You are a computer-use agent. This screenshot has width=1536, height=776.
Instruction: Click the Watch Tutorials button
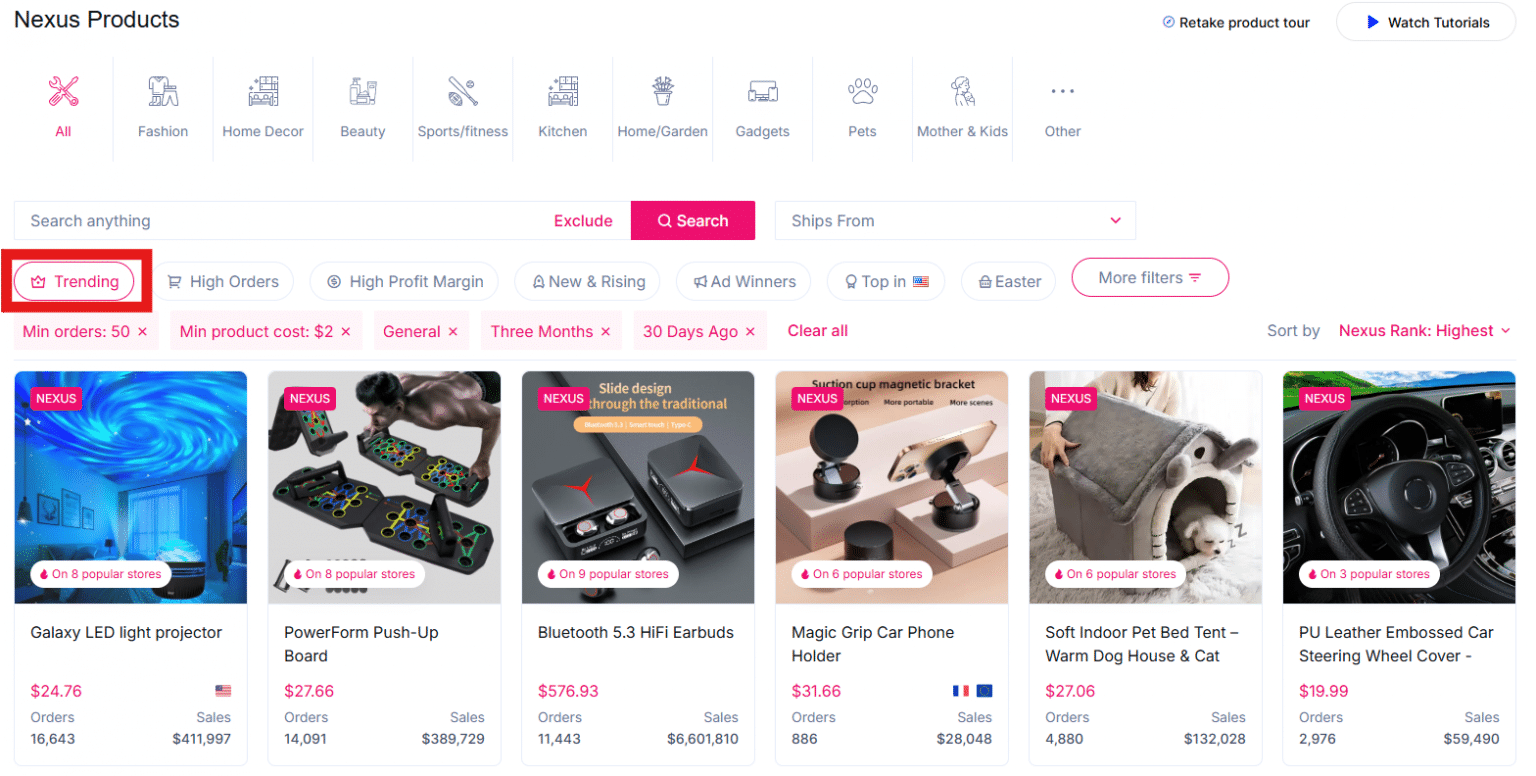[x=1425, y=21]
